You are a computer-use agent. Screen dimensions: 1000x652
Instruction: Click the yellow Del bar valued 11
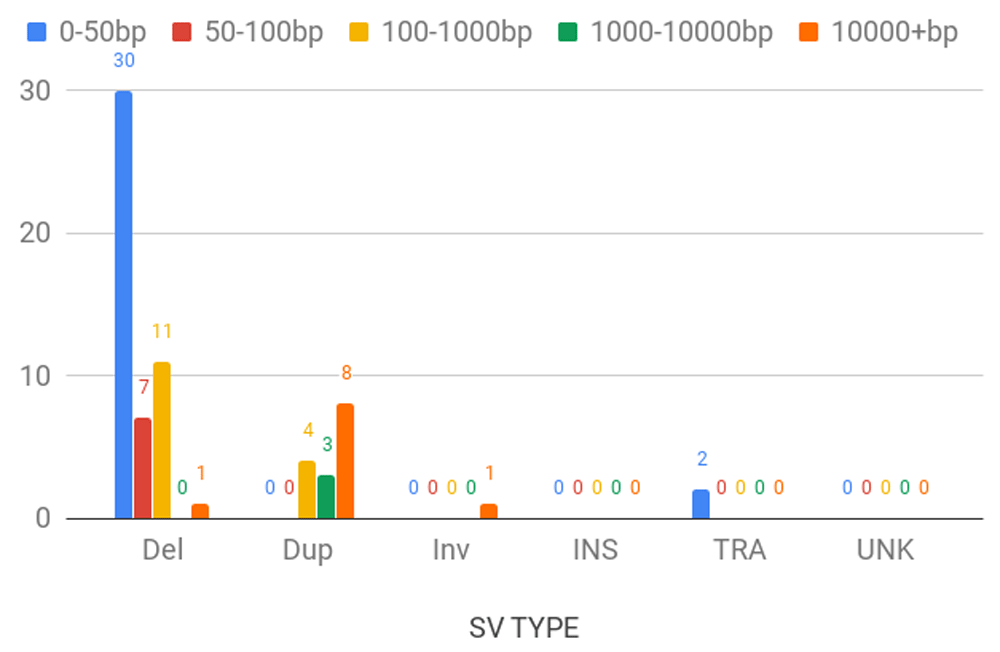click(x=162, y=440)
